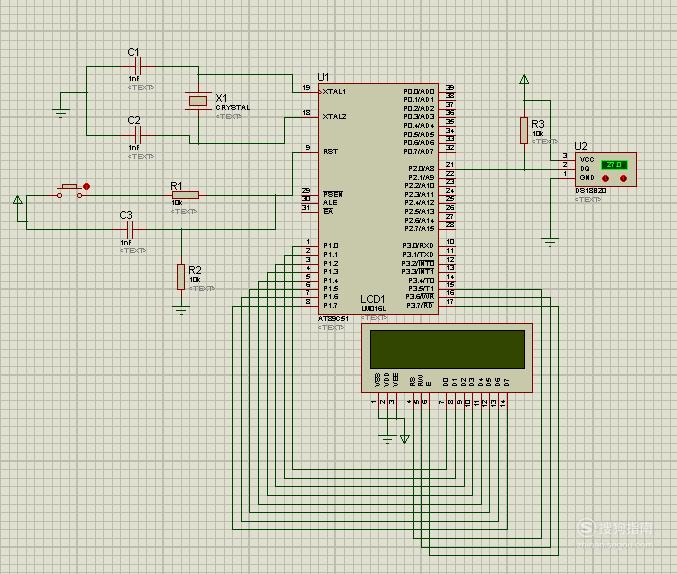Click the ground symbol left of C1
The image size is (677, 574).
[x=61, y=113]
